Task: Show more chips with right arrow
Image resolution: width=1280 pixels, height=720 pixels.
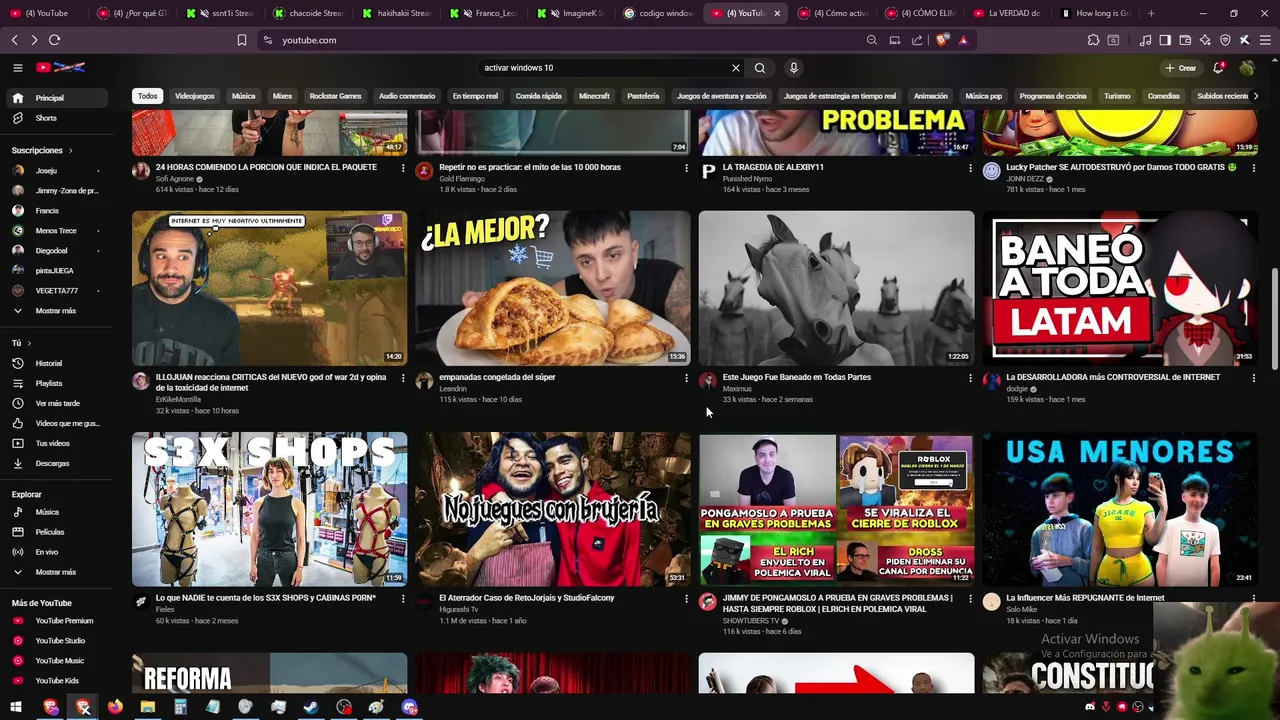Action: (x=1255, y=96)
